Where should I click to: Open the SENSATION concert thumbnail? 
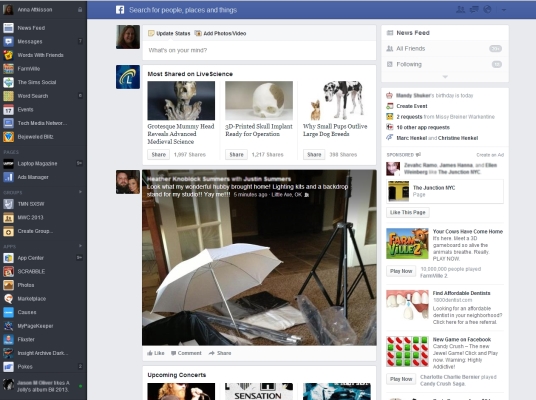[x=259, y=391]
